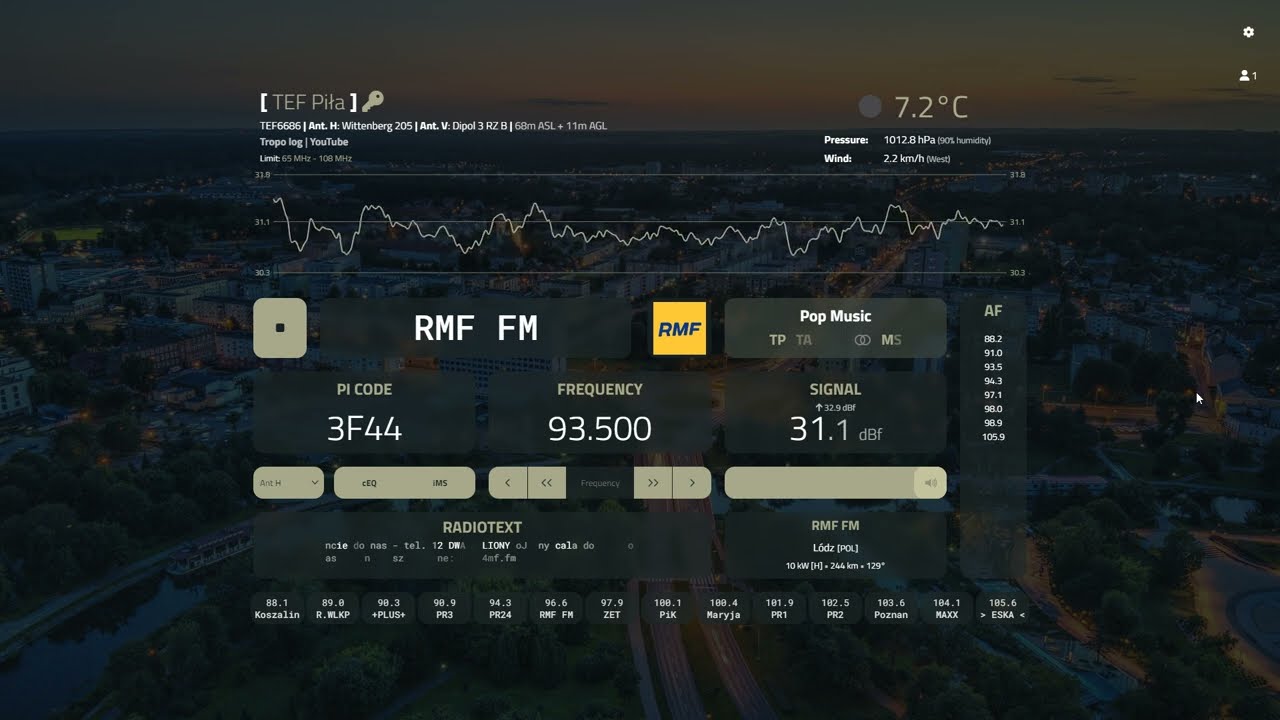1280x720 pixels.
Task: Click the signal strength graph
Action: [x=639, y=224]
